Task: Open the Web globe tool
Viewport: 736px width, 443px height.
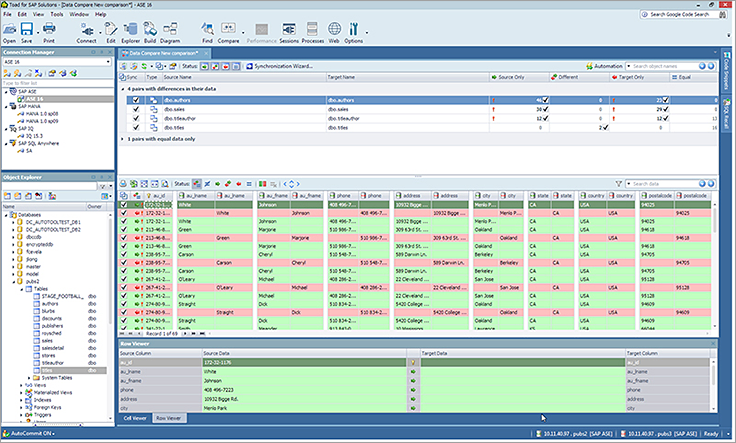Action: [x=334, y=33]
